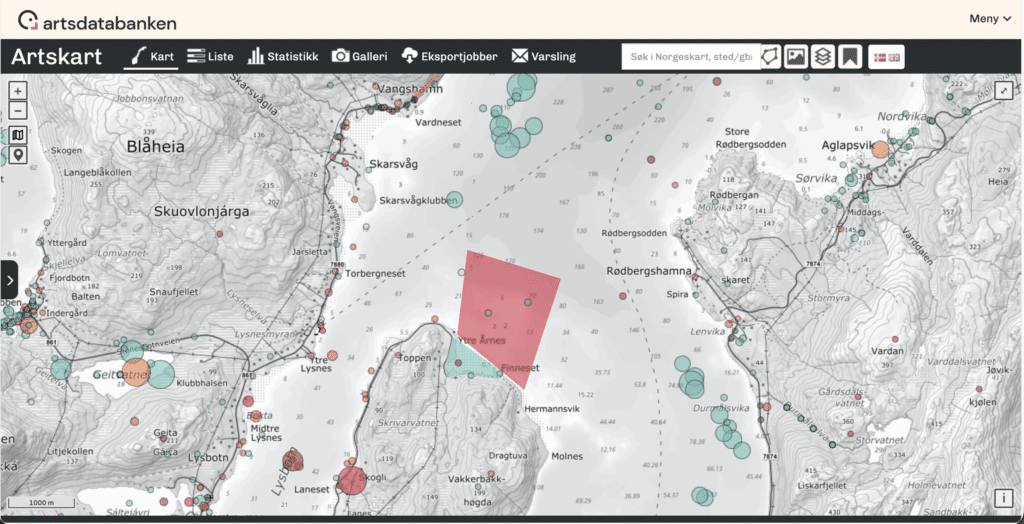Expand the Meny dropdown
1024x524 pixels.
click(990, 19)
